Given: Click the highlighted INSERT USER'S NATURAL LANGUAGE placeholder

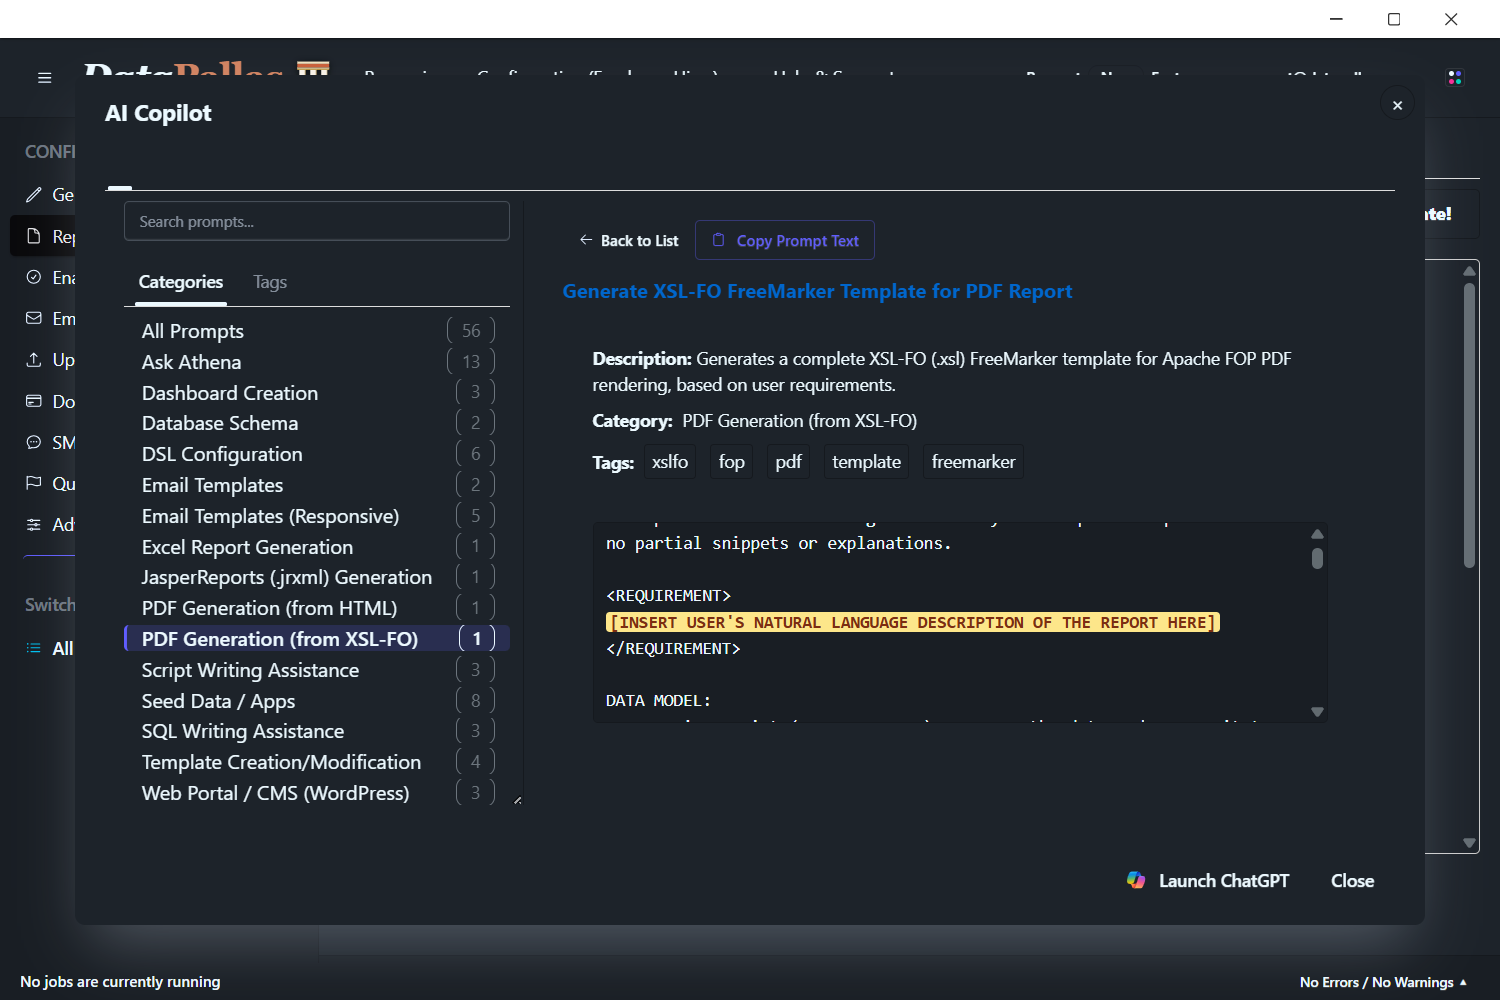Looking at the screenshot, I should coord(912,622).
